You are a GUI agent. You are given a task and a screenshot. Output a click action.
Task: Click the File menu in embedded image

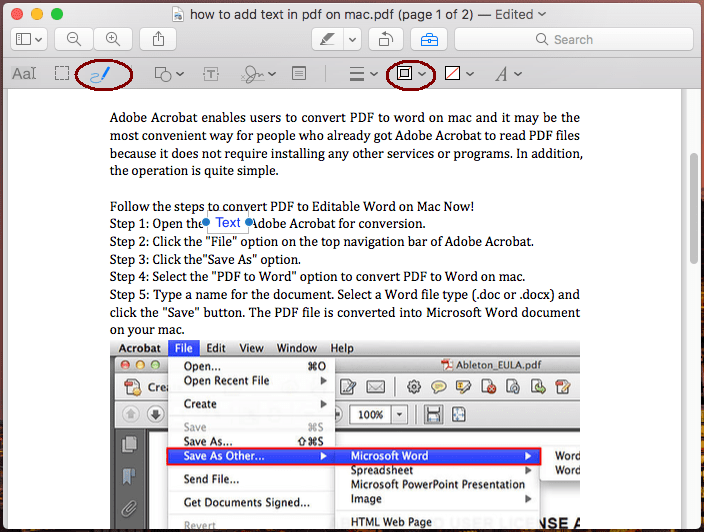pyautogui.click(x=184, y=348)
